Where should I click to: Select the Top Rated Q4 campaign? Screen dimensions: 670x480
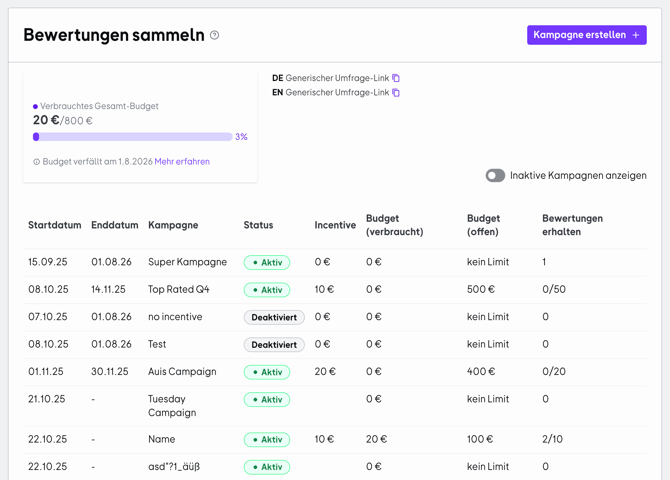178,290
